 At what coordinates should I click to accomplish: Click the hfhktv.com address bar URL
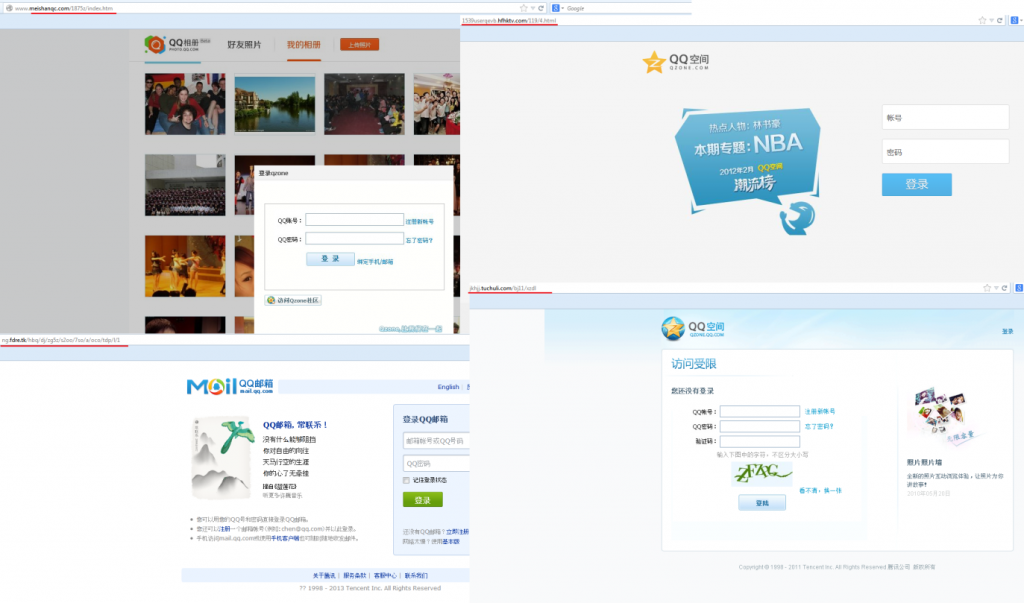point(509,21)
